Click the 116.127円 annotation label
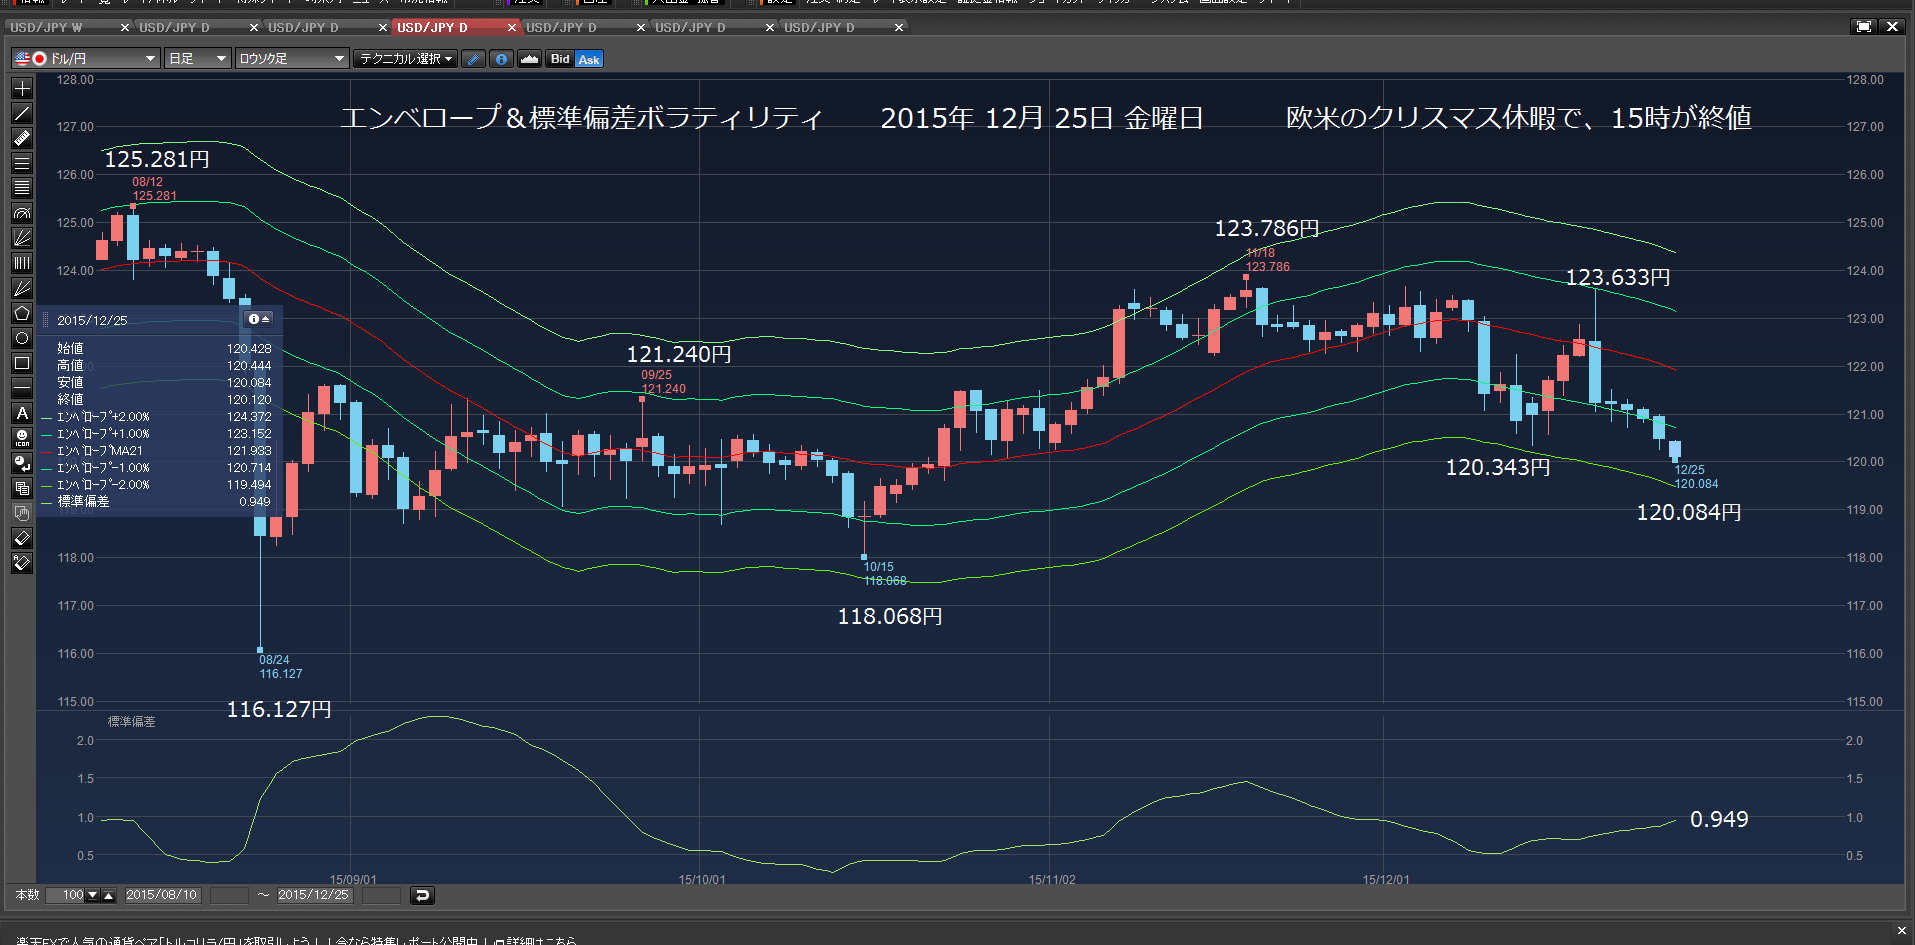The image size is (1915, 945). tap(279, 709)
